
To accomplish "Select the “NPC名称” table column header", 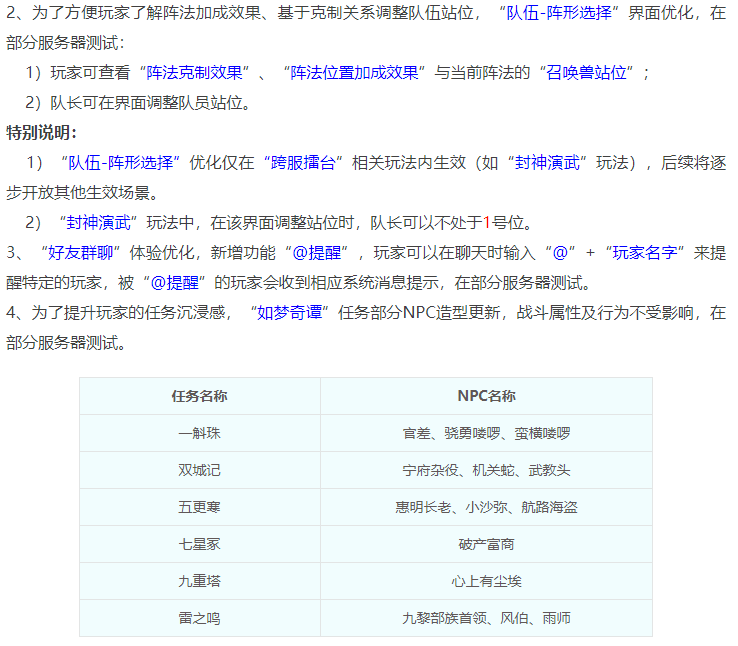I will click(486, 396).
